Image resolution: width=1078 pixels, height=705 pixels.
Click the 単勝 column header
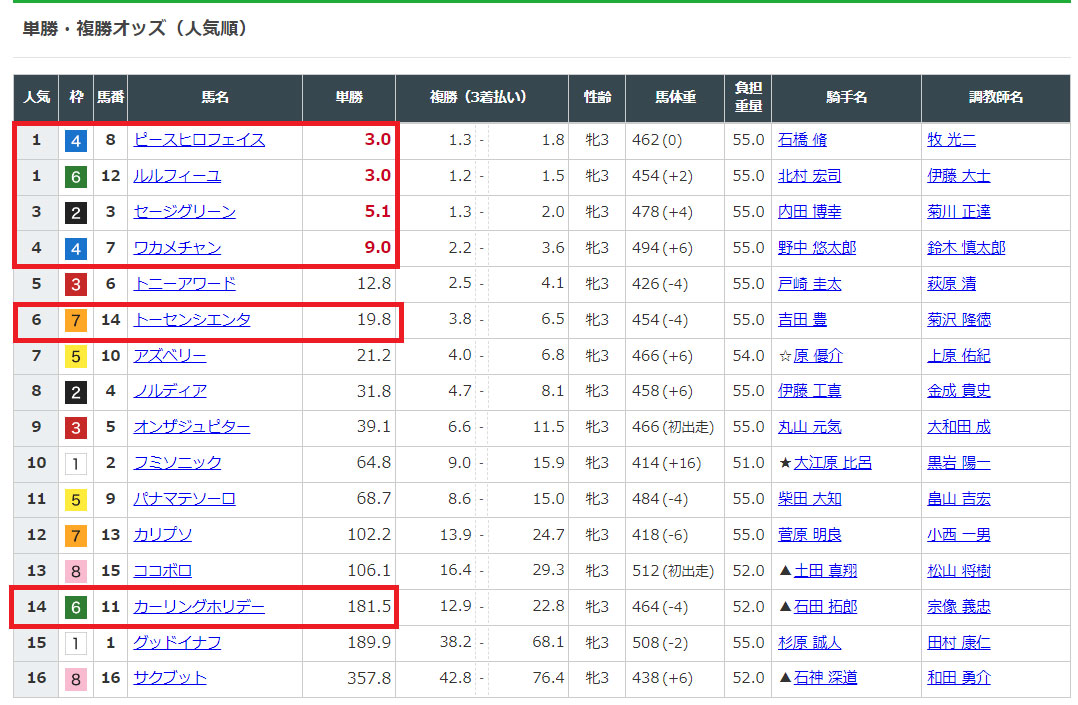[x=349, y=98]
